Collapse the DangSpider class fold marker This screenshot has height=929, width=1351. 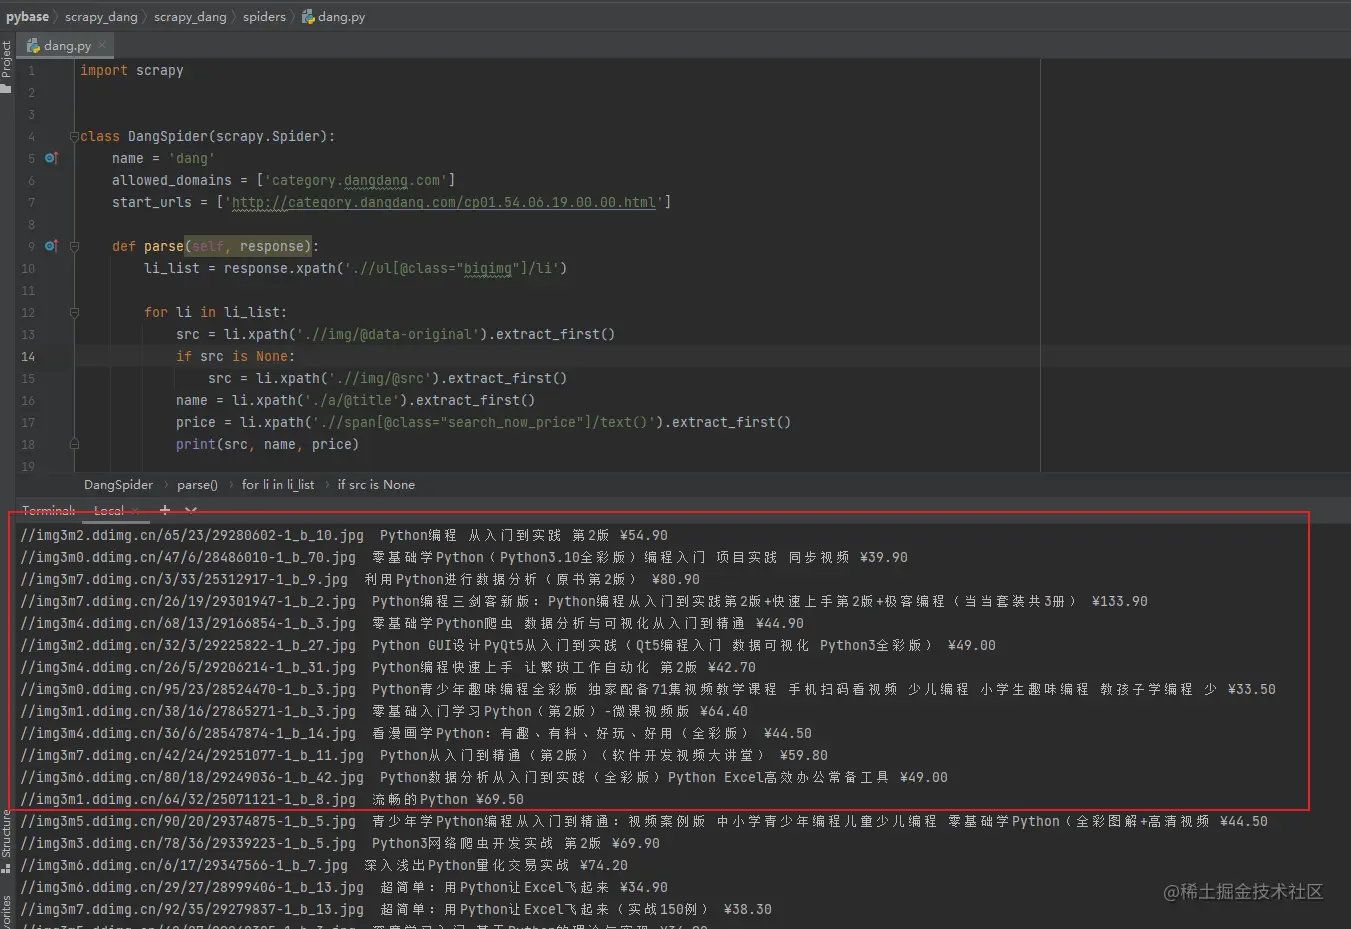74,136
